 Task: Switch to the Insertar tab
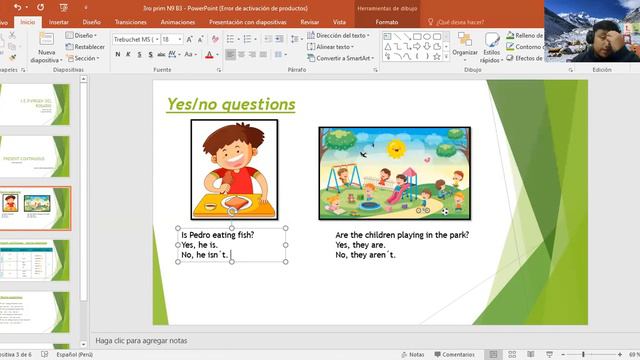(59, 22)
